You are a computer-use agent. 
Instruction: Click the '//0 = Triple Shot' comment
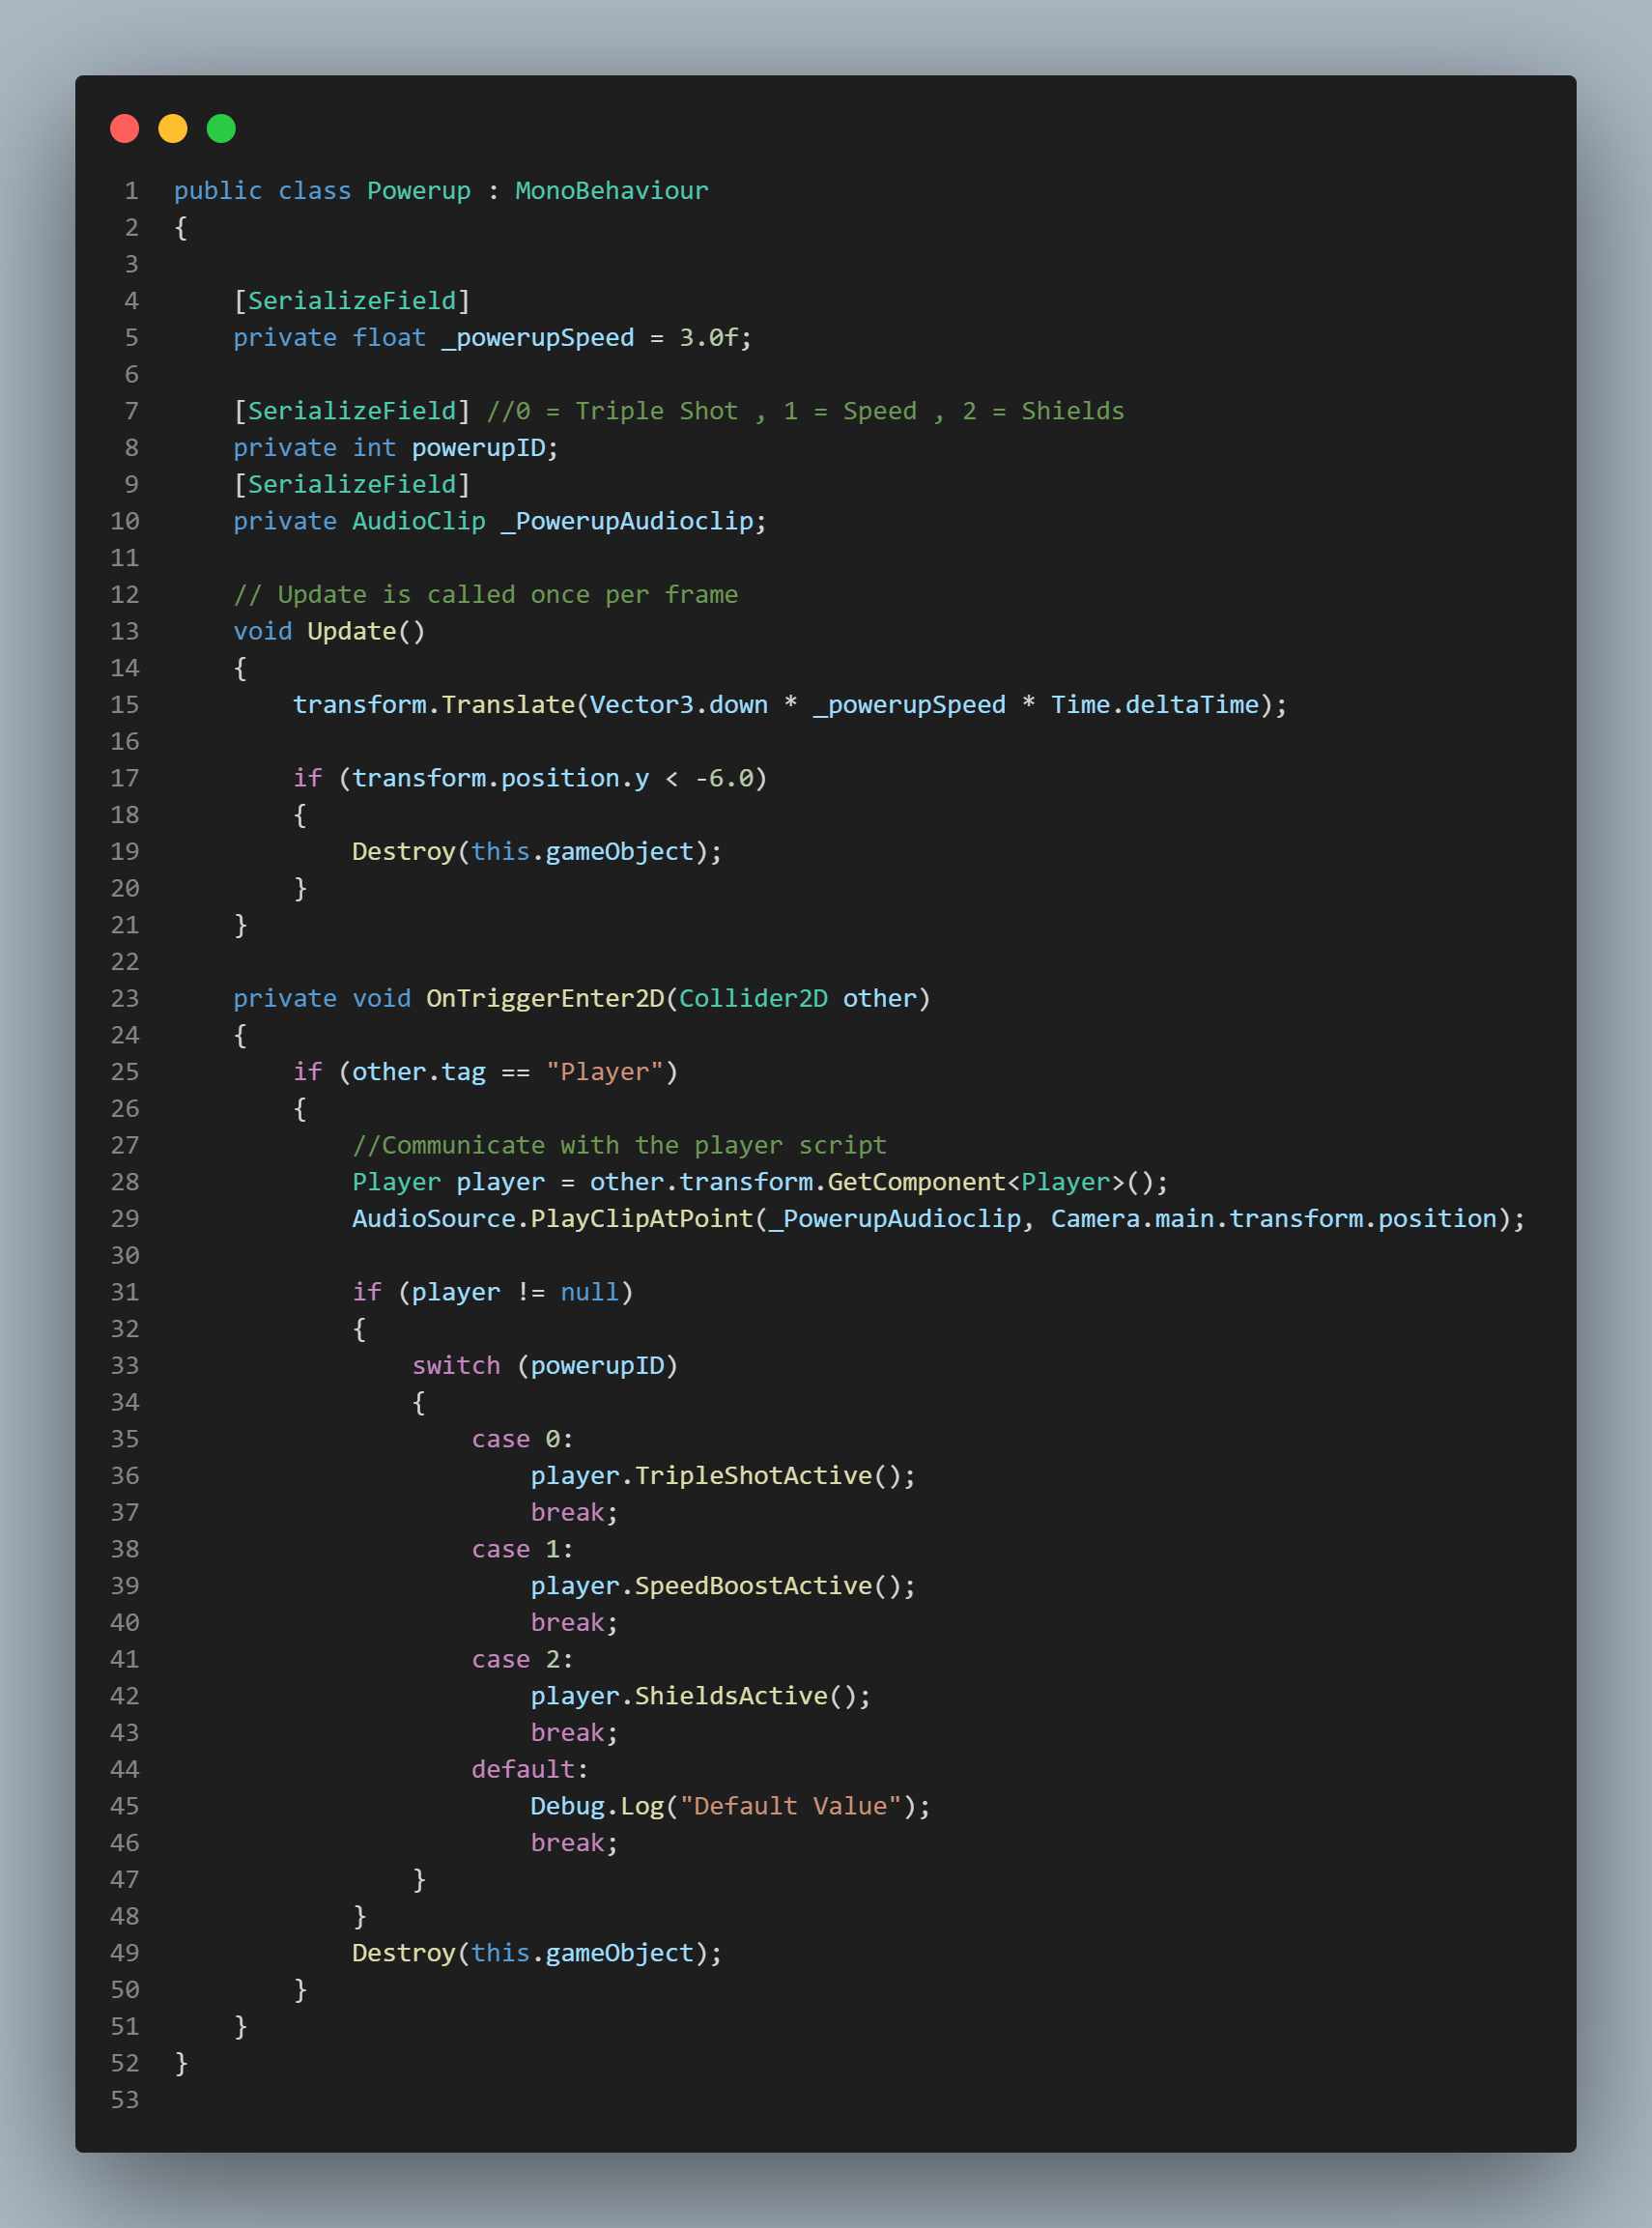612,411
